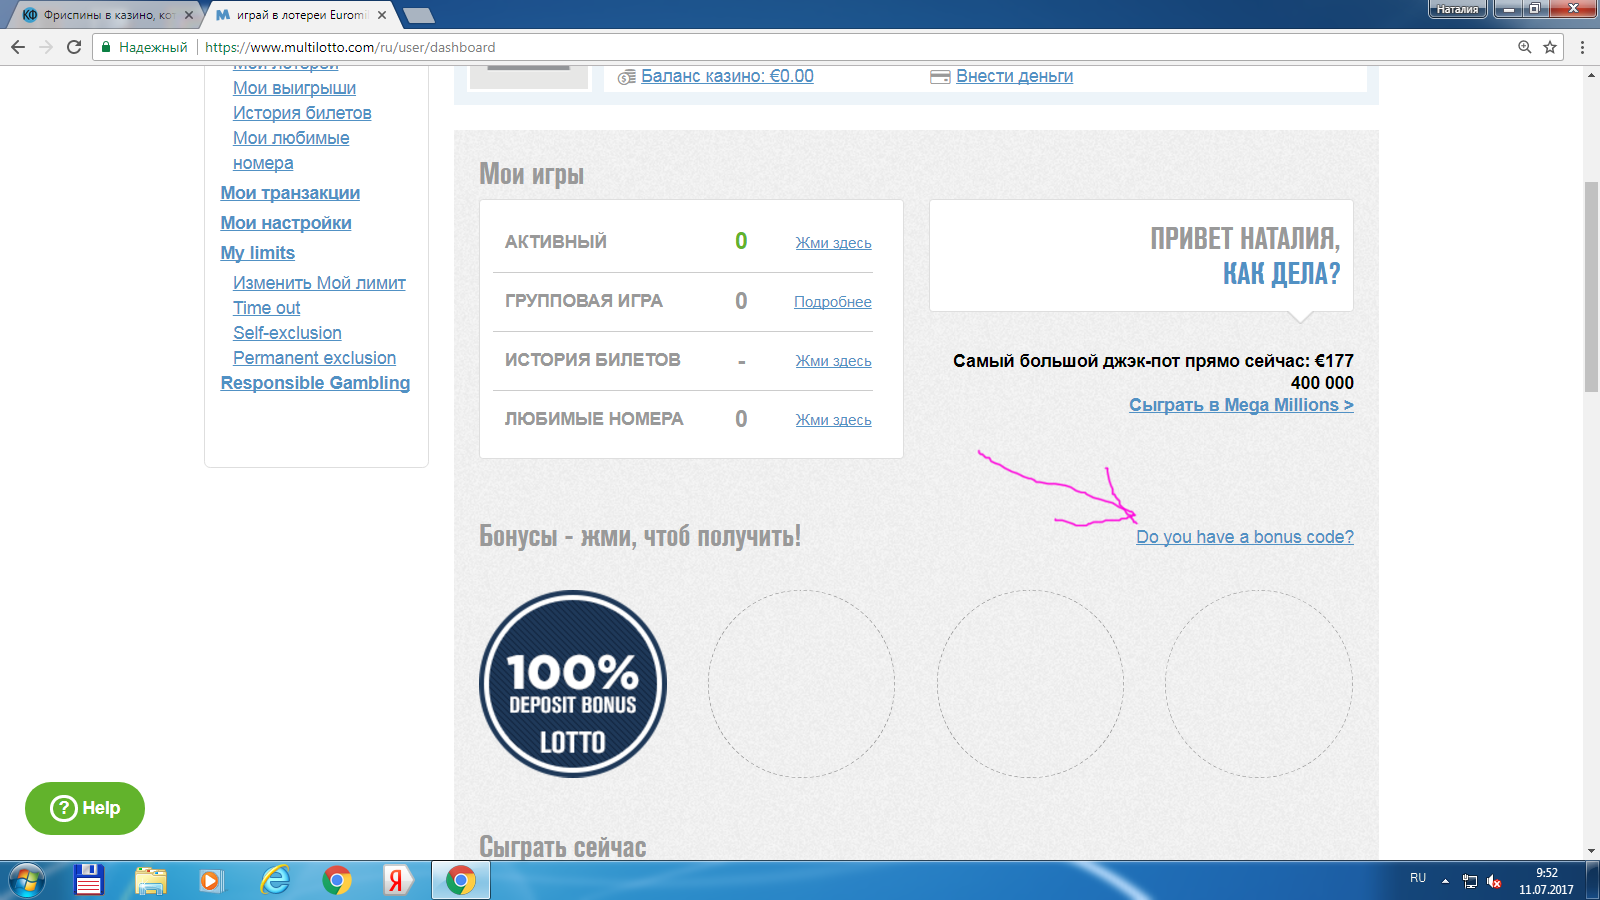1600x900 pixels.
Task: Click the scrollbar up arrow
Action: point(1591,75)
